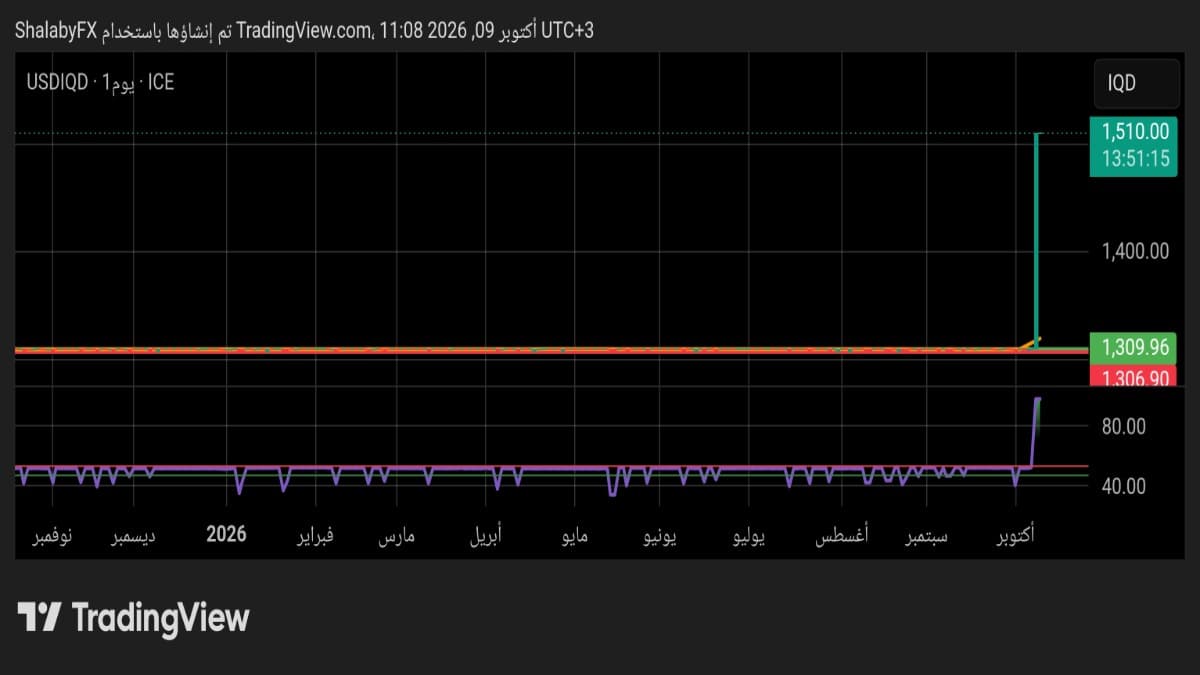Click the ديسمبر month label
Image resolution: width=1200 pixels, height=675 pixels.
coord(133,536)
